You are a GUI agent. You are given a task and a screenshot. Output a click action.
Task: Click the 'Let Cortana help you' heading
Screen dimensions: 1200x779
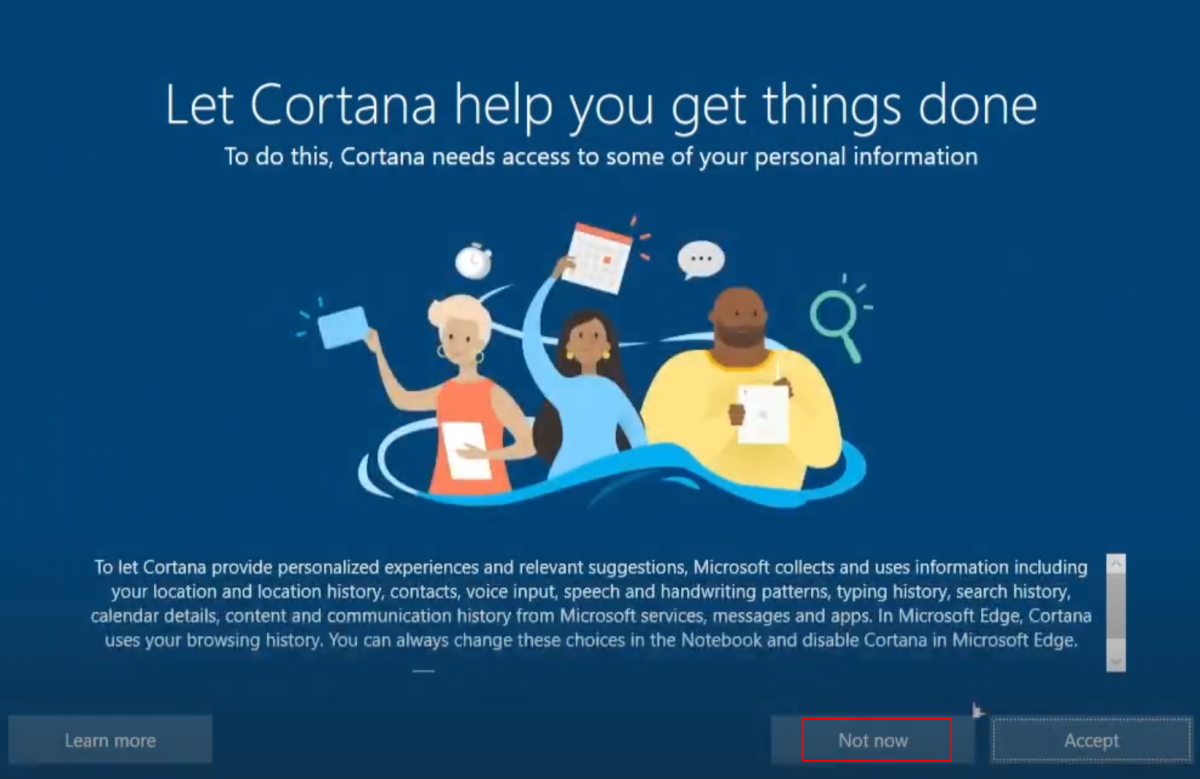(600, 104)
